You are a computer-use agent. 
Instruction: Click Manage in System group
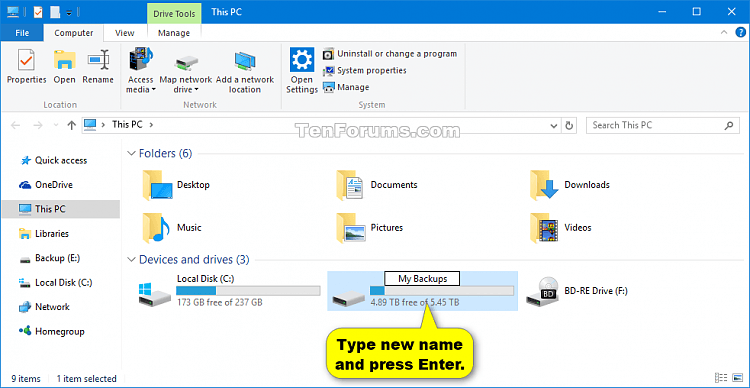pos(346,88)
